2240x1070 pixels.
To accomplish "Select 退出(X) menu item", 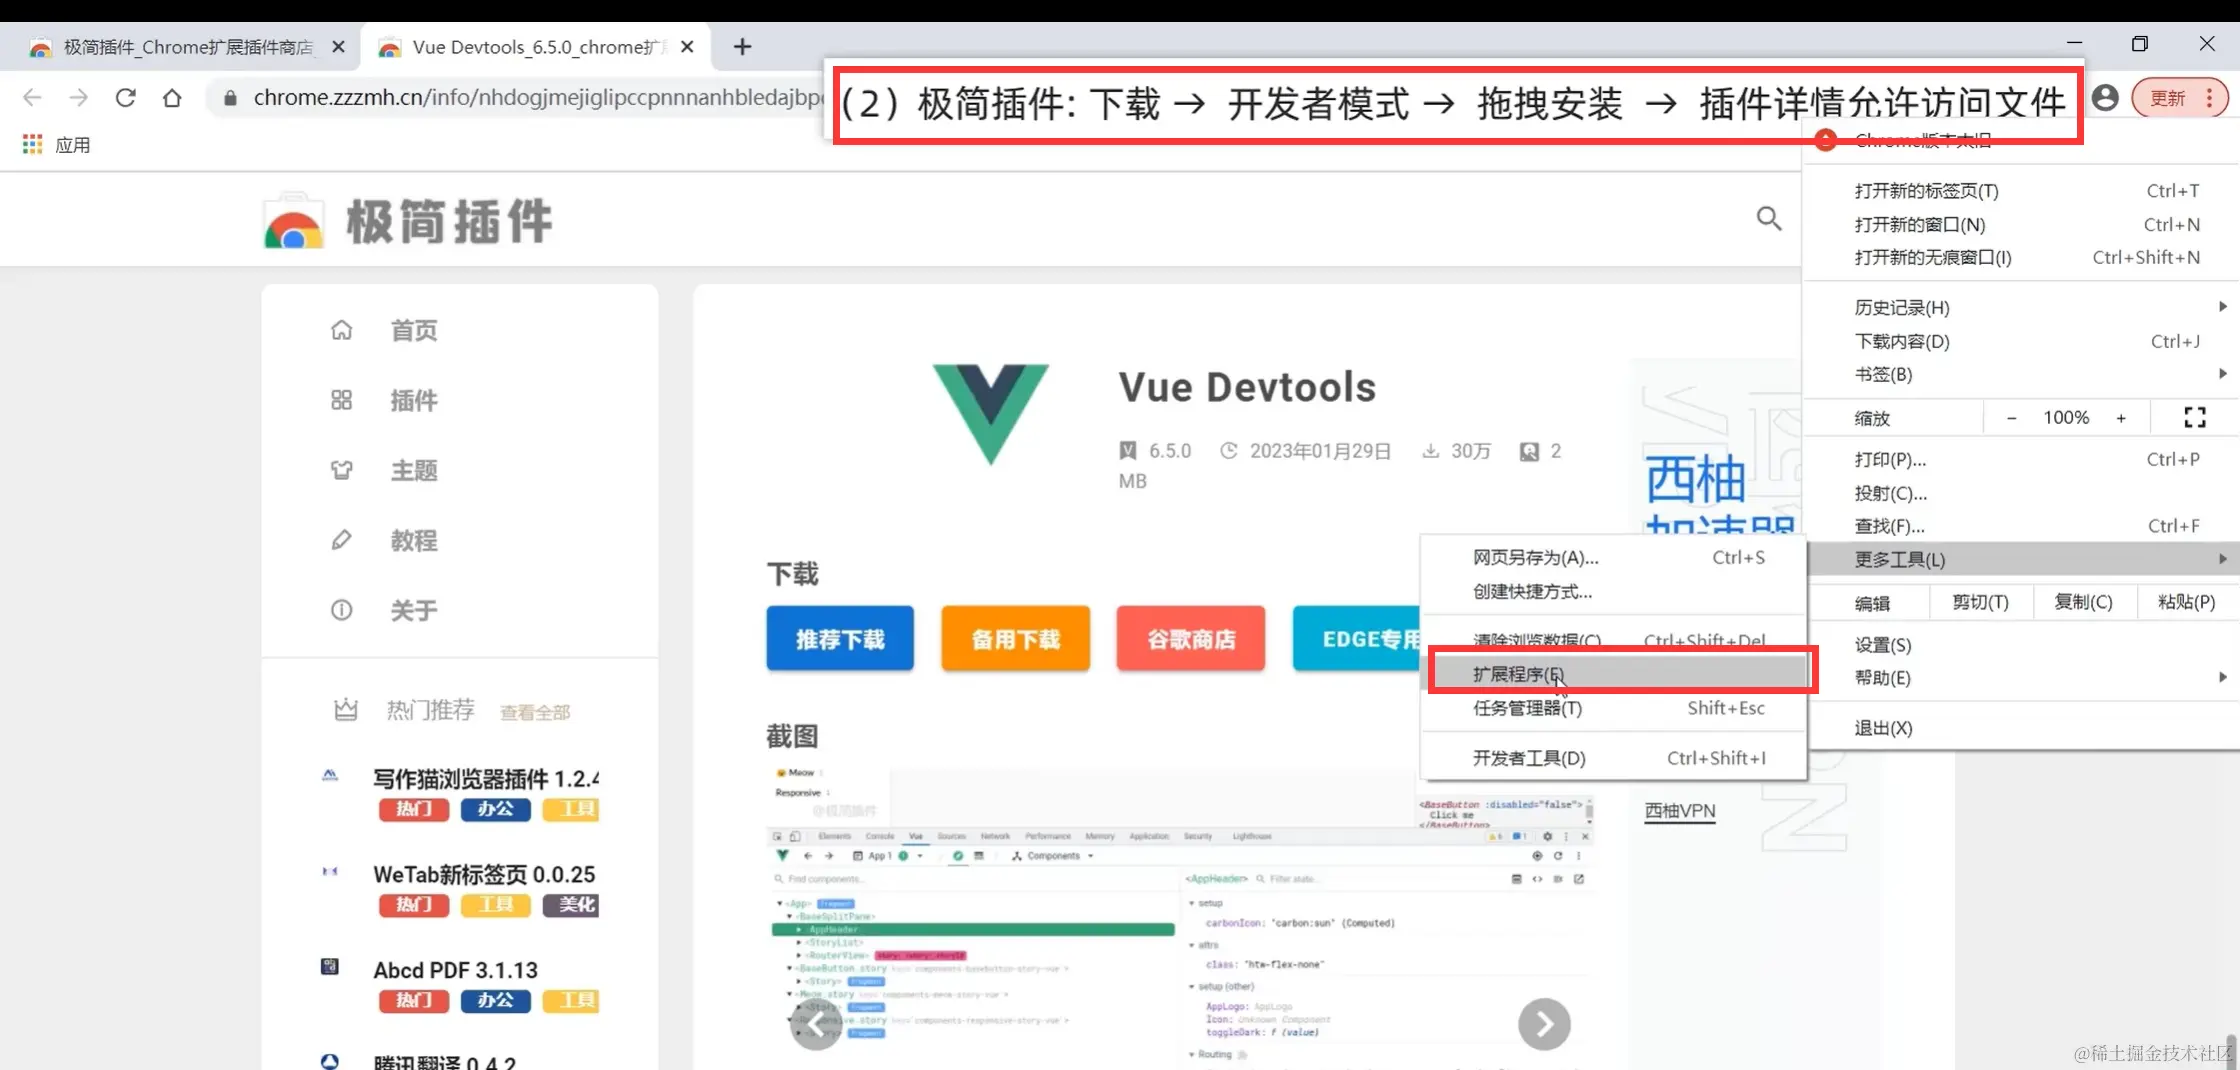I will click(2026, 728).
